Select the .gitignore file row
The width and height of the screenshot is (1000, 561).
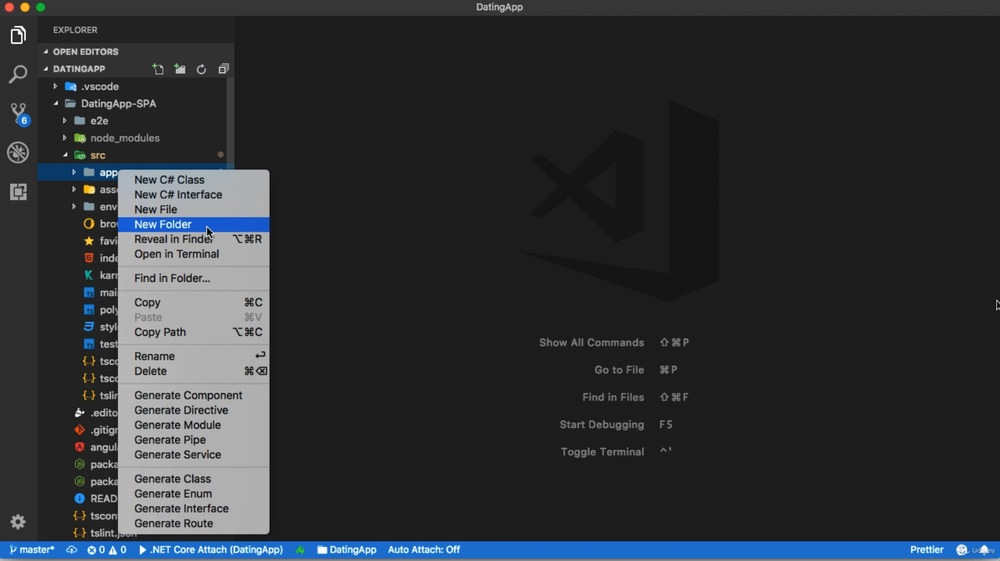96,430
